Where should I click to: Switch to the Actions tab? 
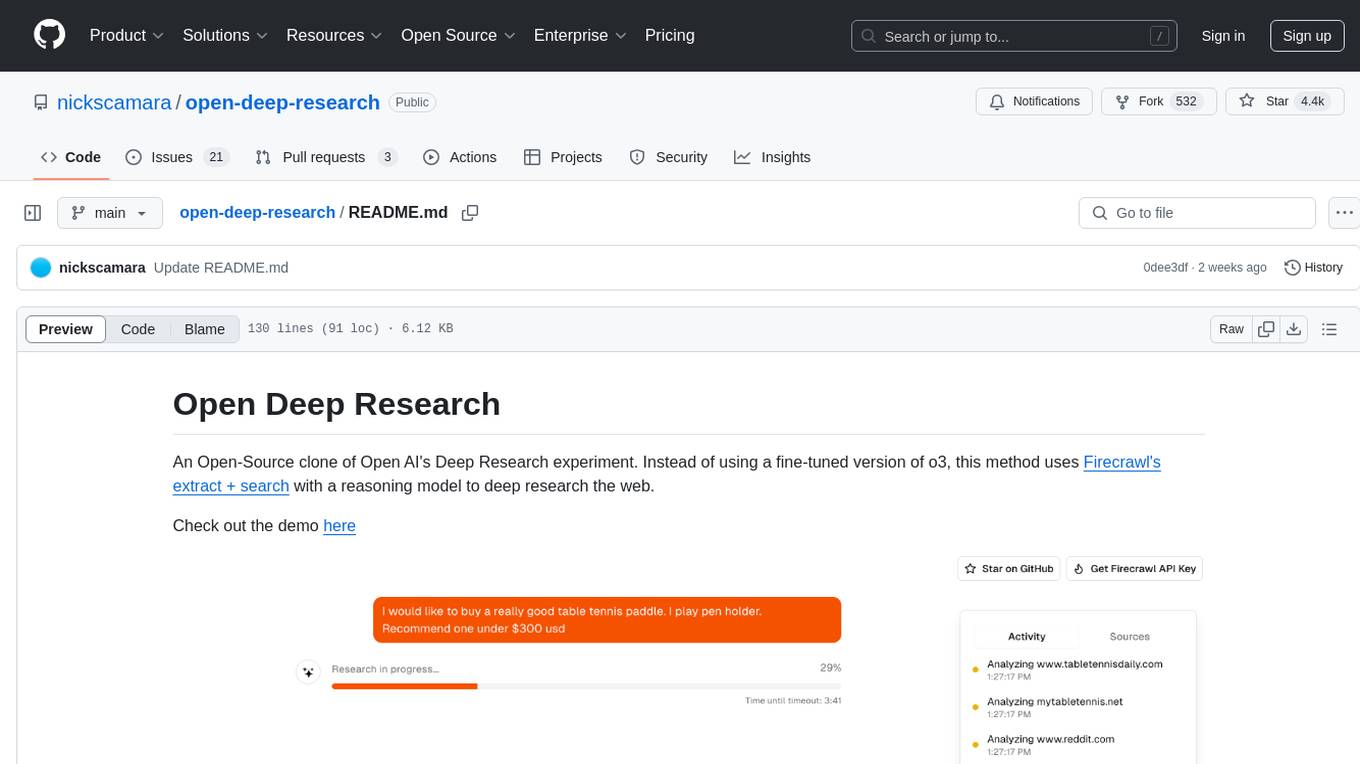[x=460, y=157]
